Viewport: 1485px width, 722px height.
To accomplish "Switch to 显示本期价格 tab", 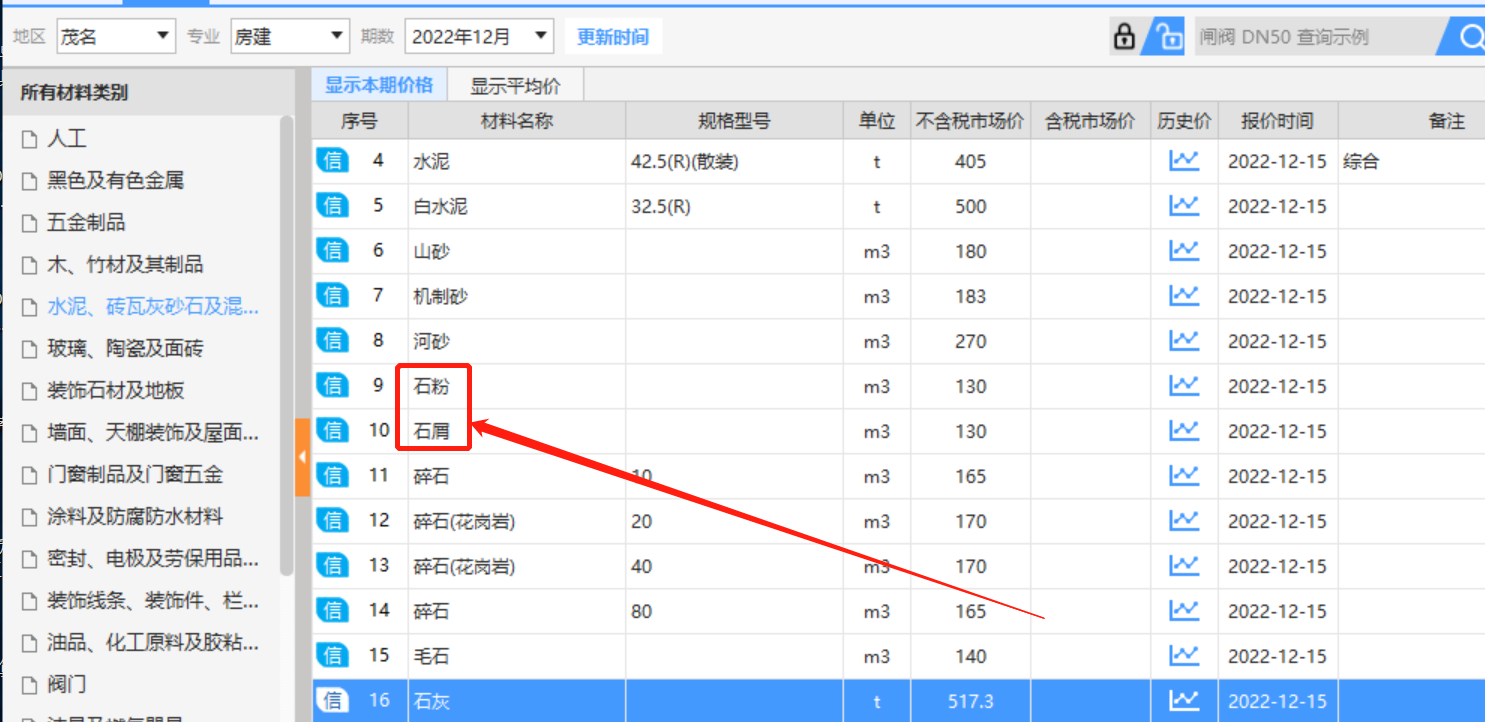I will point(379,85).
